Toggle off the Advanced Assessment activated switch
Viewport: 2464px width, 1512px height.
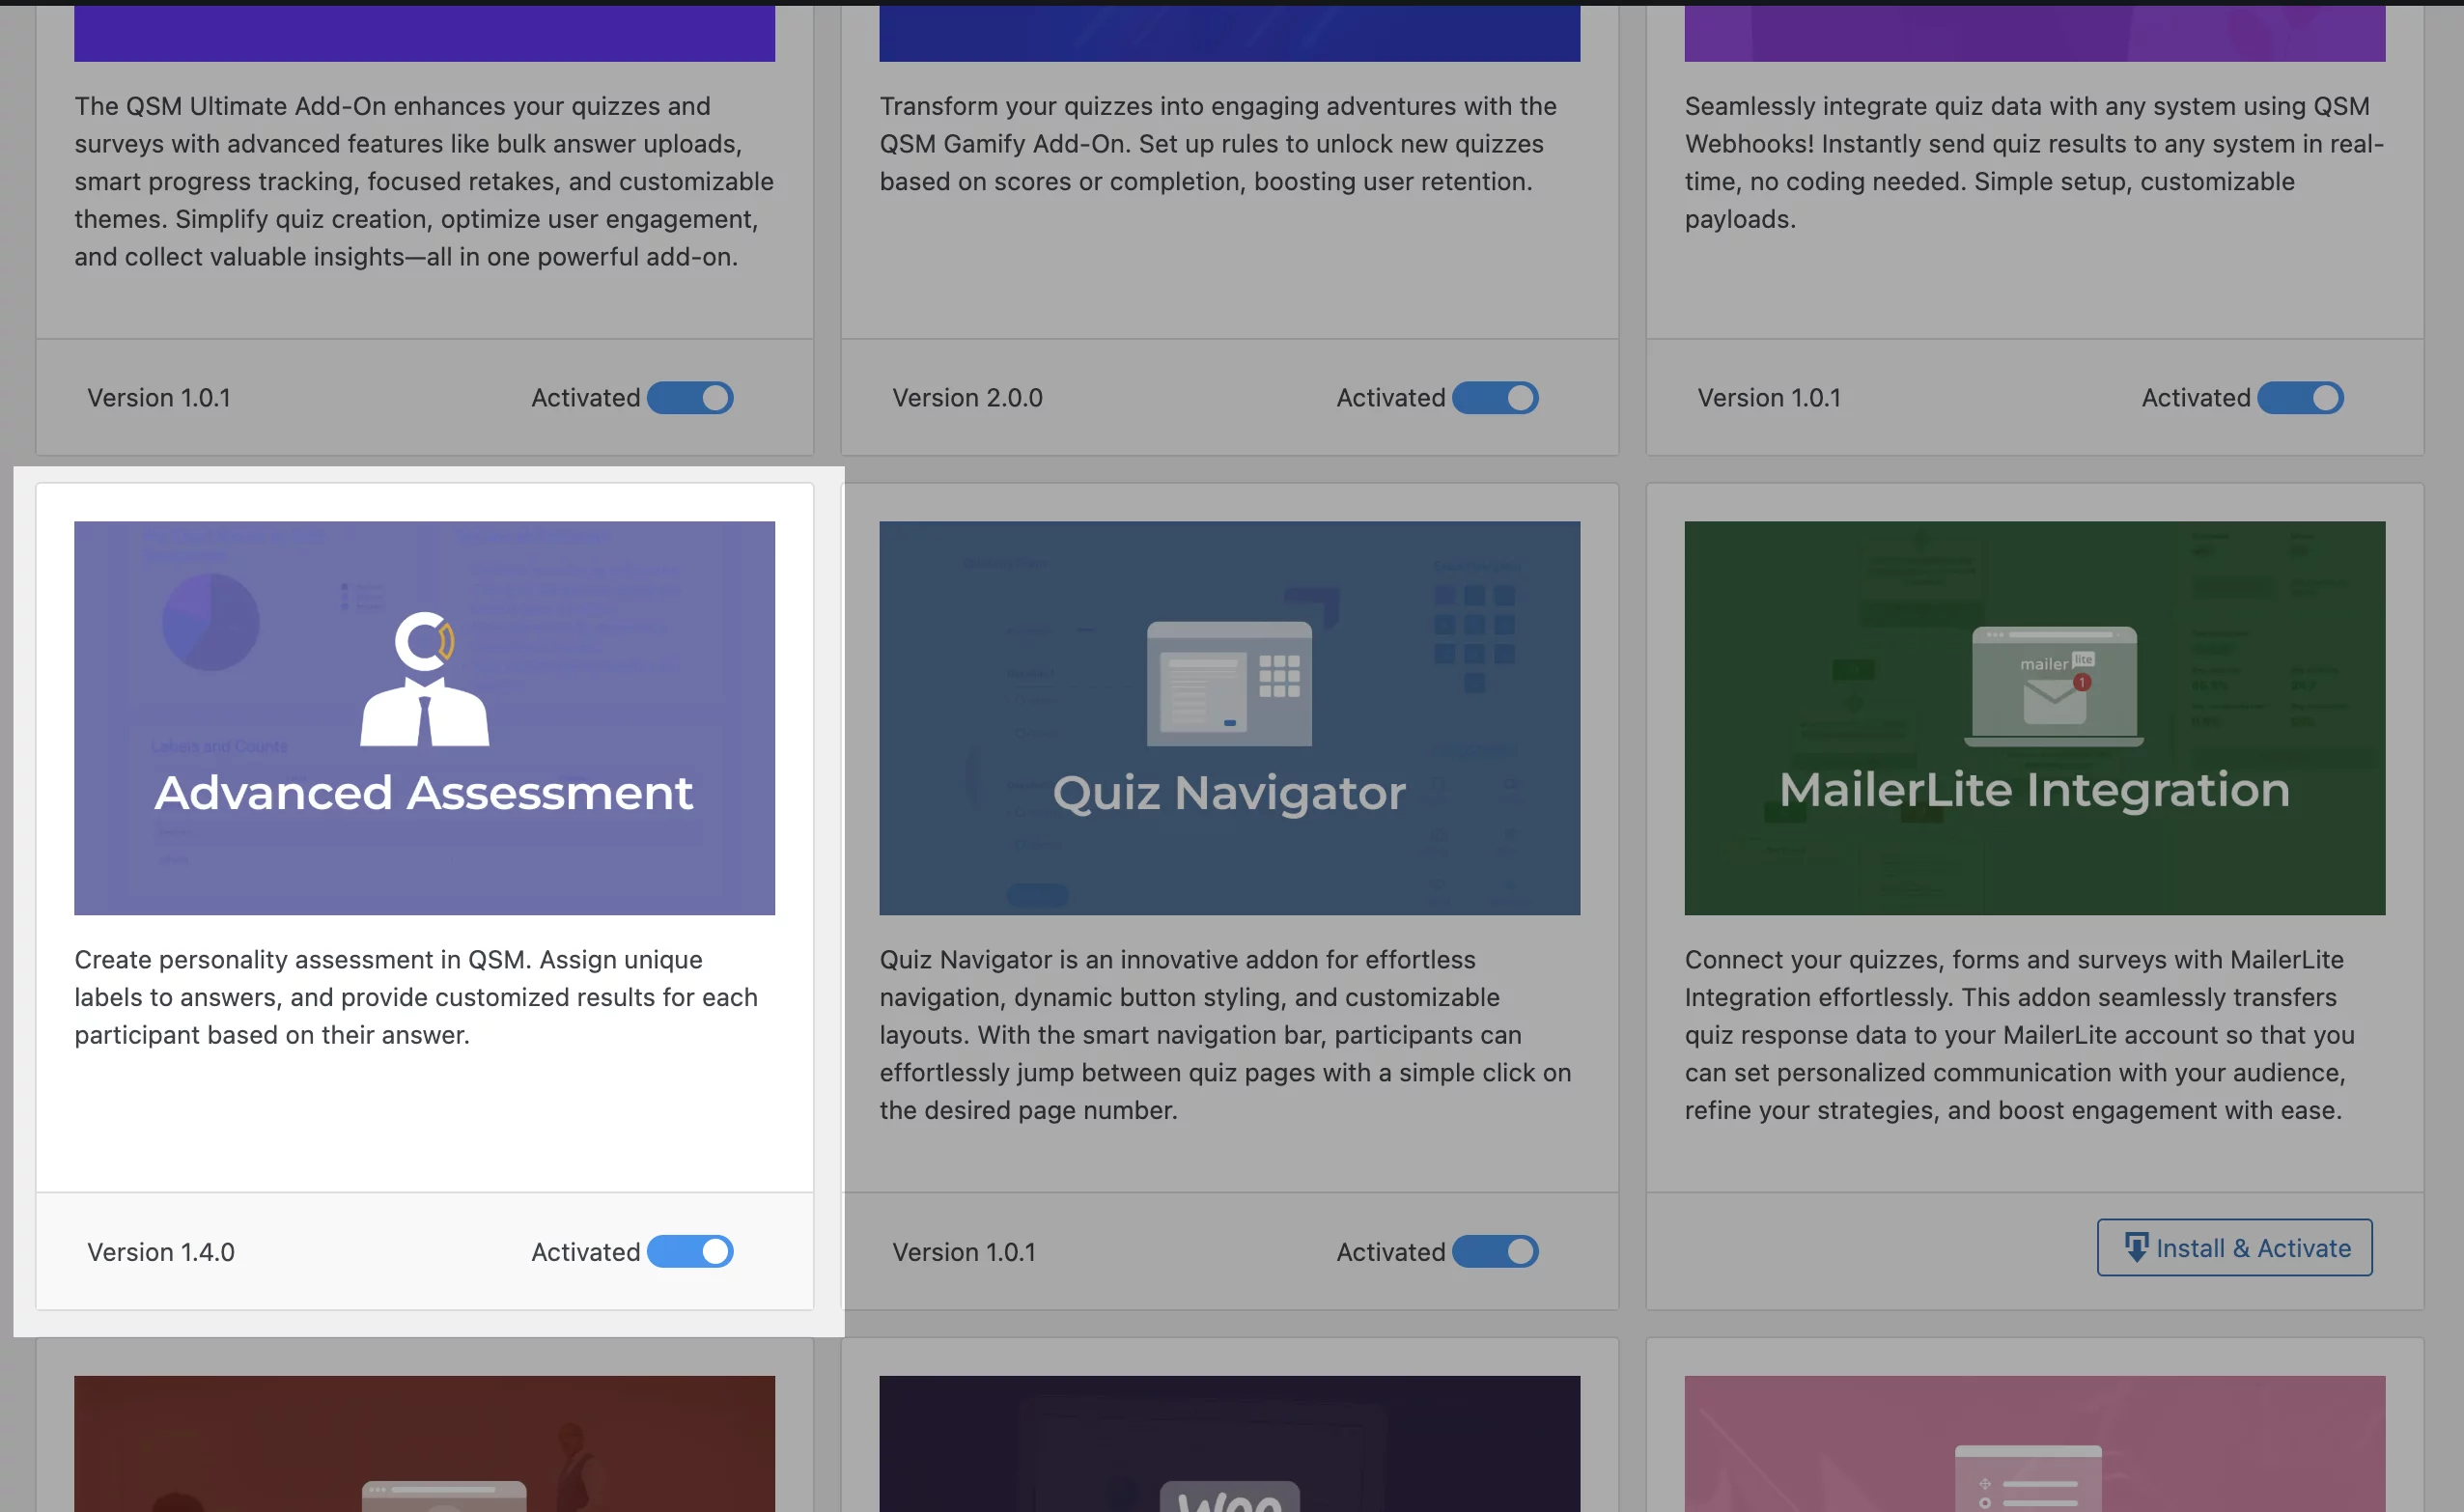(690, 1251)
